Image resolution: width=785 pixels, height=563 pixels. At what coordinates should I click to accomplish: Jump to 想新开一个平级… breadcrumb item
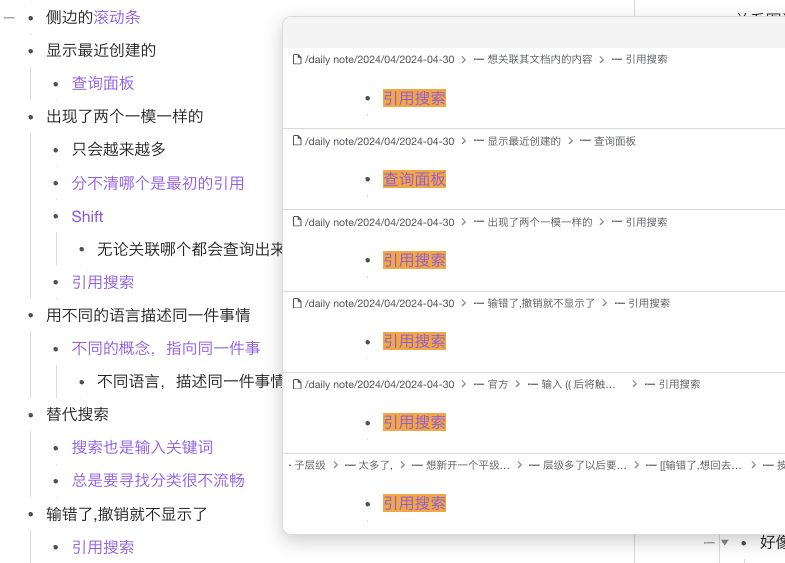[x=468, y=465]
